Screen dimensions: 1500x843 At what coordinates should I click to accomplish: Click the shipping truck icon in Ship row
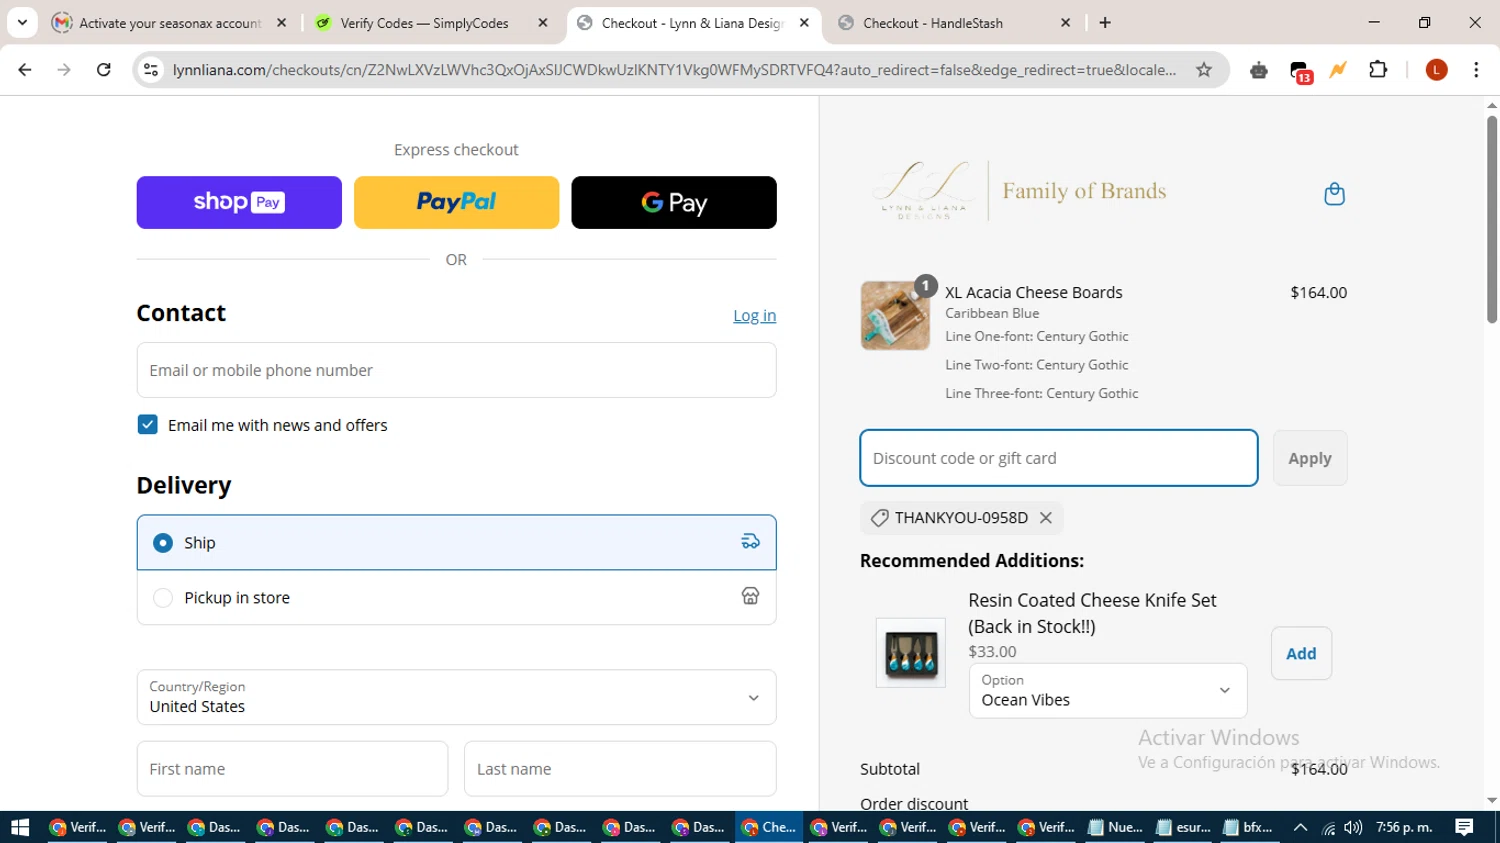(750, 542)
